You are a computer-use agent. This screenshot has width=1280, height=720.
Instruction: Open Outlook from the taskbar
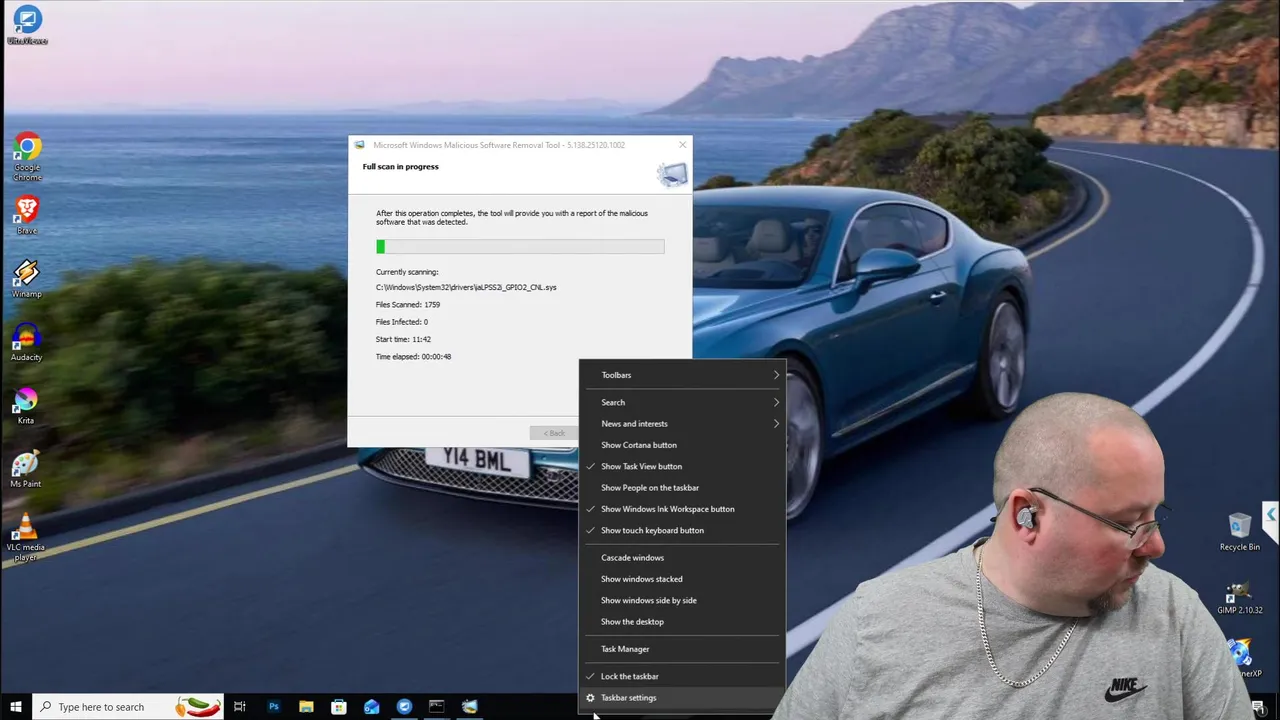pyautogui.click(x=372, y=707)
